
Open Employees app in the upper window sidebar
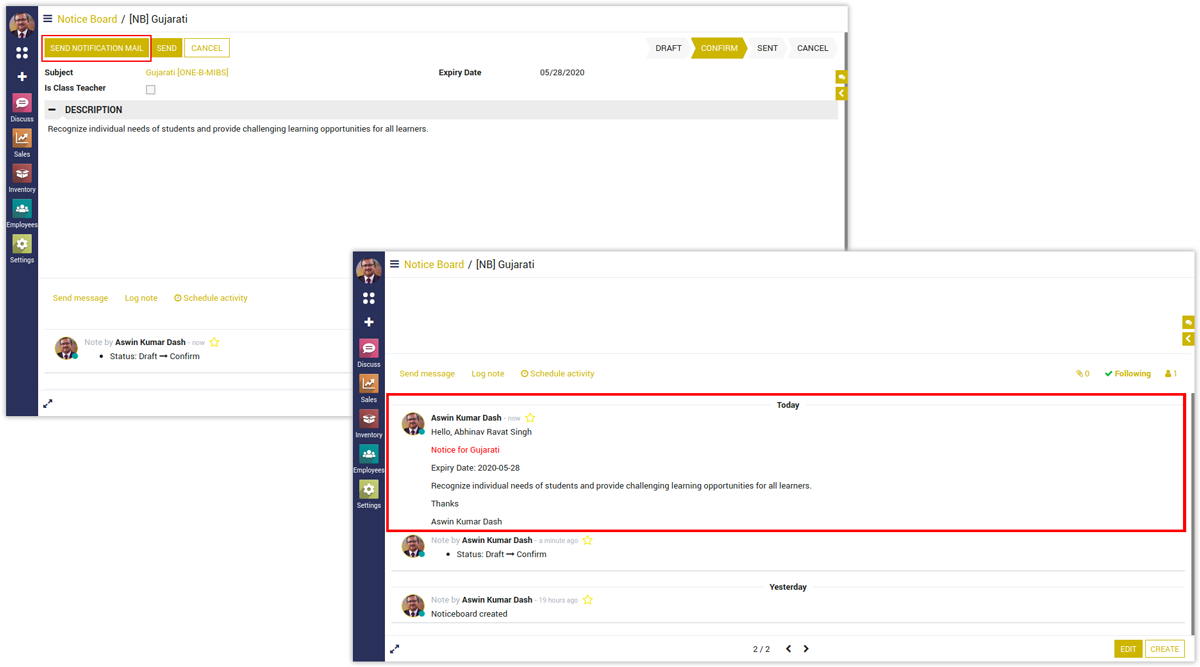pyautogui.click(x=22, y=213)
